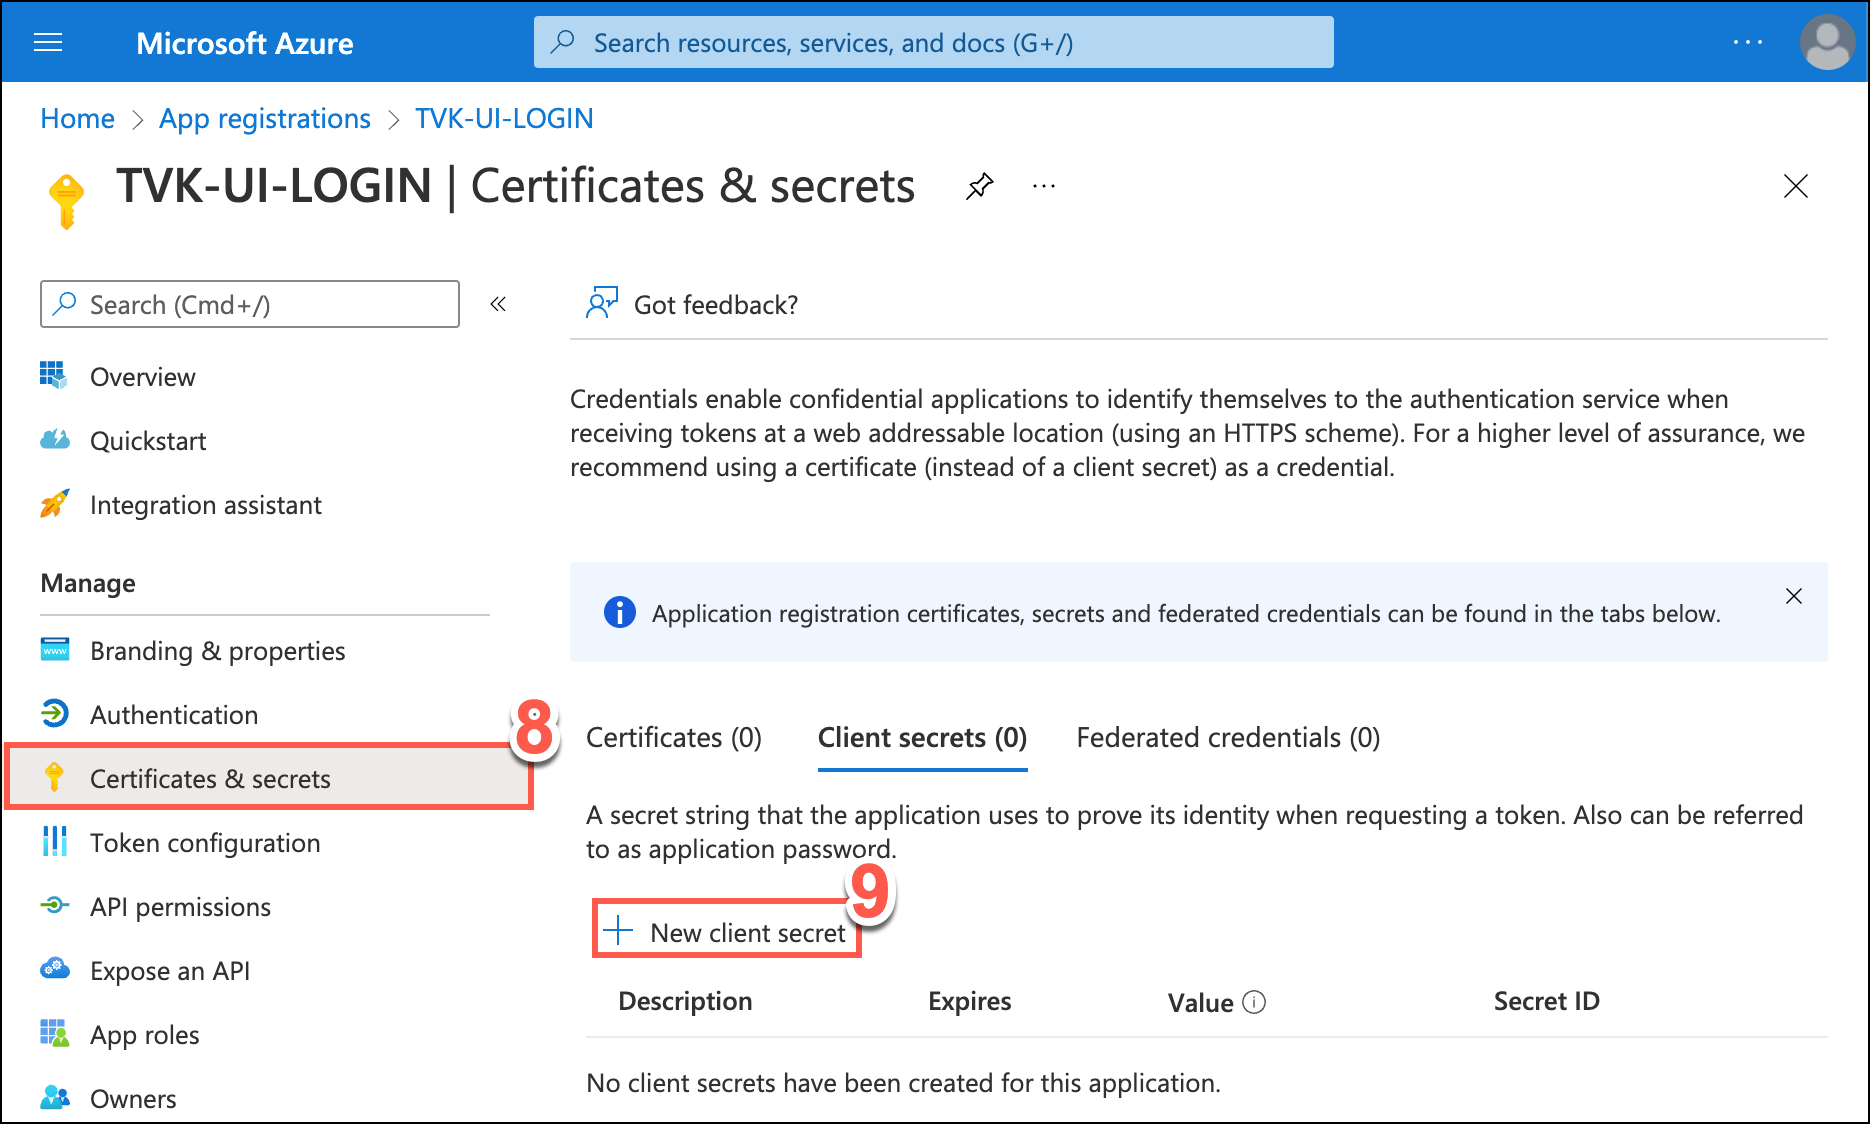This screenshot has width=1870, height=1124.
Task: Switch to the Certificates (0) tab
Action: (673, 737)
